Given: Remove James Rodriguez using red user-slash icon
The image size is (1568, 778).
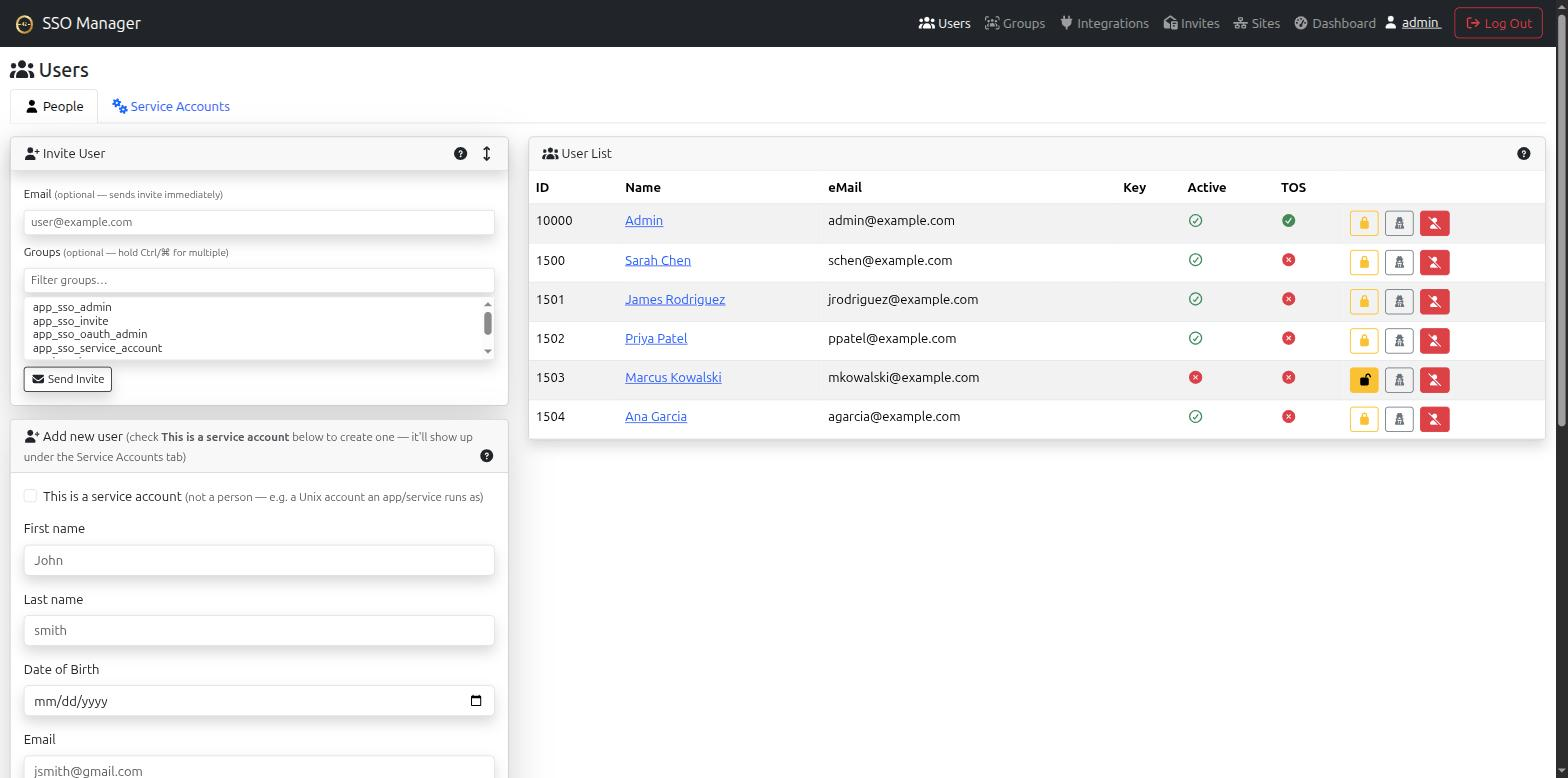Looking at the screenshot, I should [1434, 301].
